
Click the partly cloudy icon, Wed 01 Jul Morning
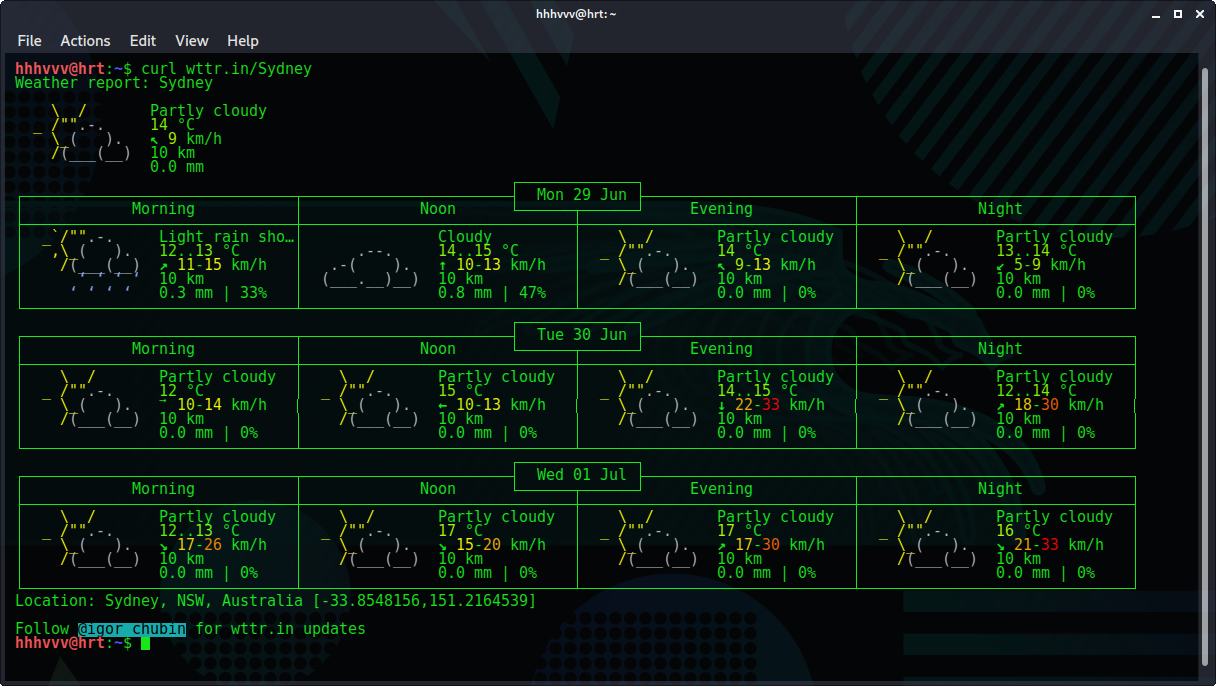[92, 538]
